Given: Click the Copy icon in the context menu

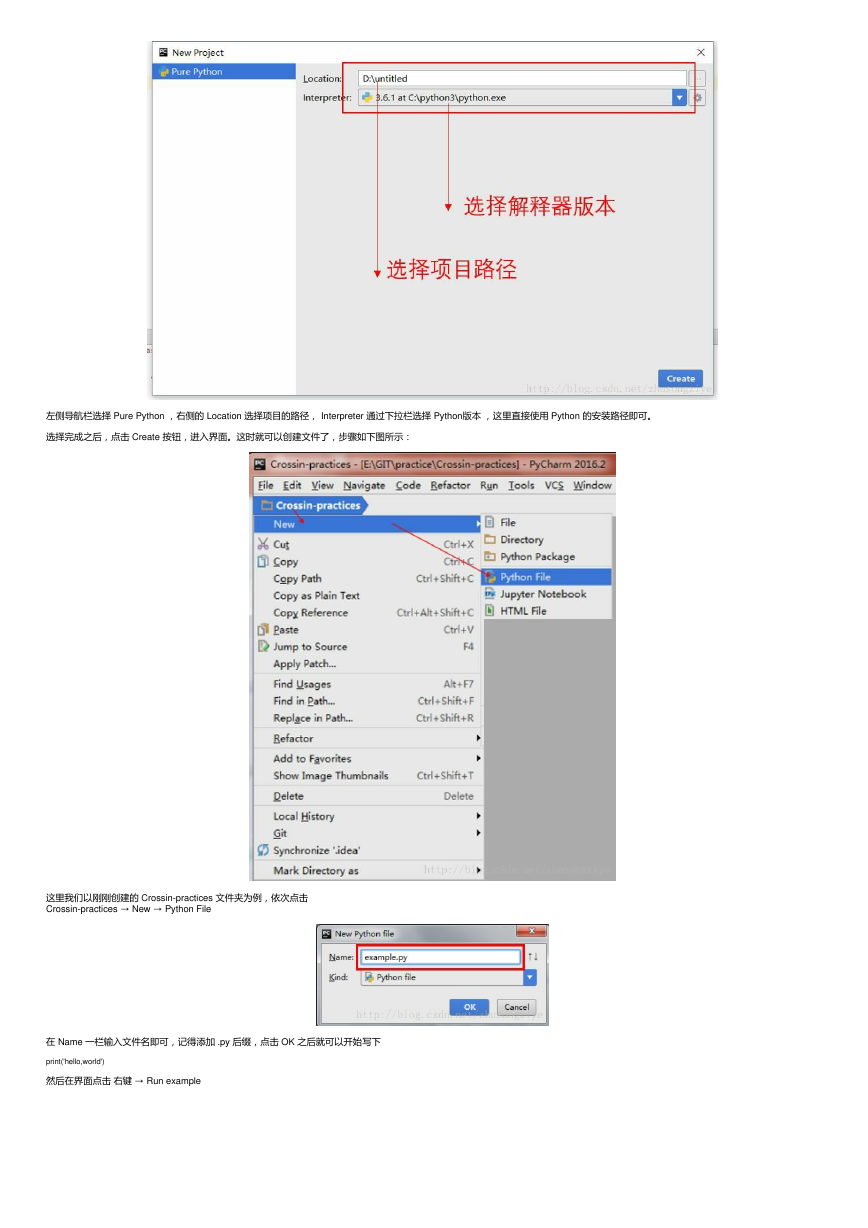Looking at the screenshot, I should (x=263, y=561).
